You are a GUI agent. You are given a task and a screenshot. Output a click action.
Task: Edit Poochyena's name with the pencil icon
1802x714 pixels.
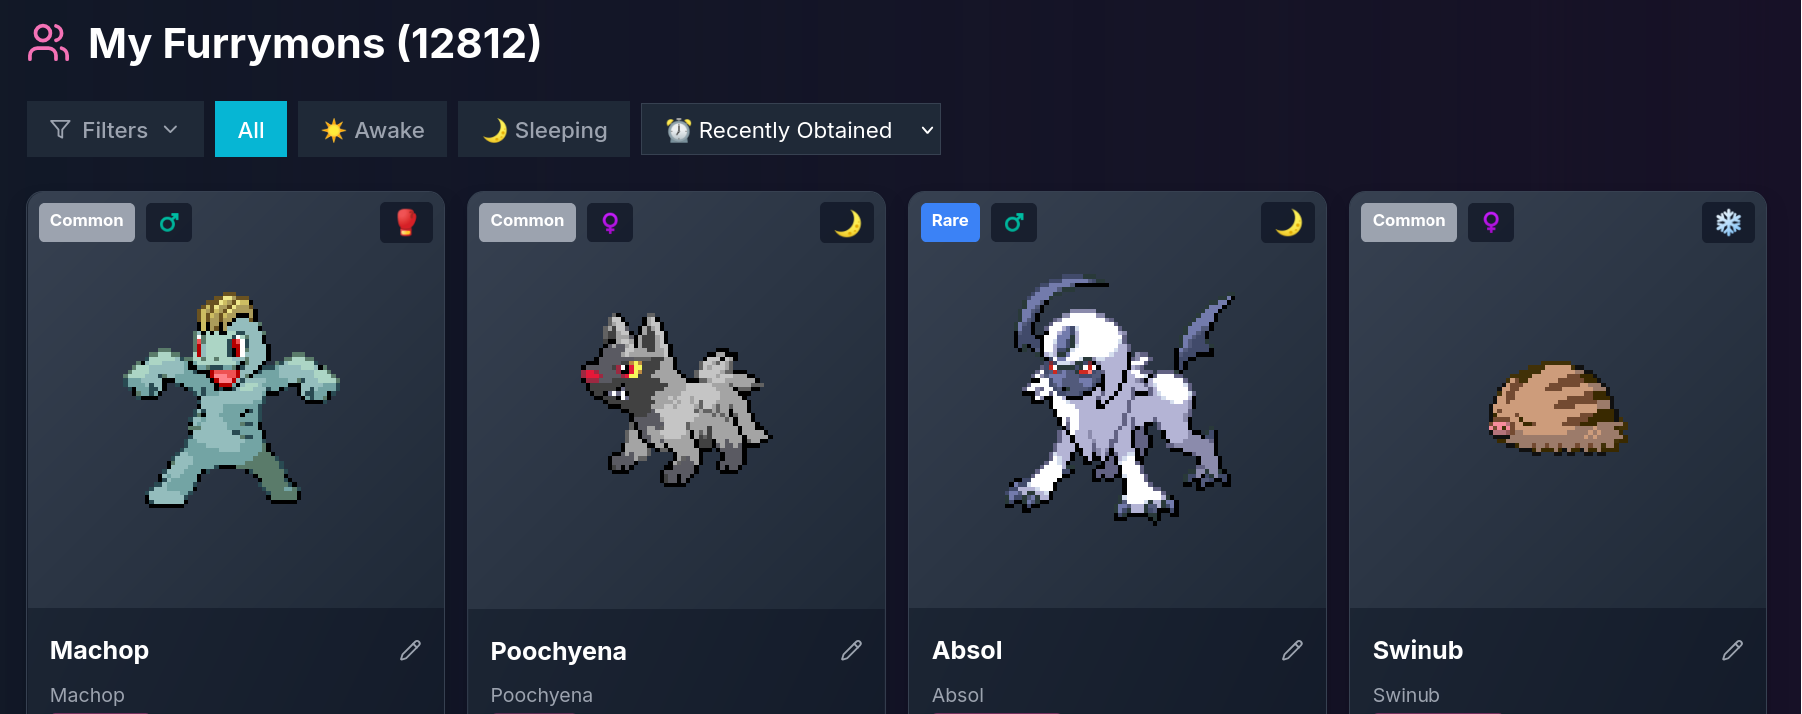pyautogui.click(x=851, y=651)
